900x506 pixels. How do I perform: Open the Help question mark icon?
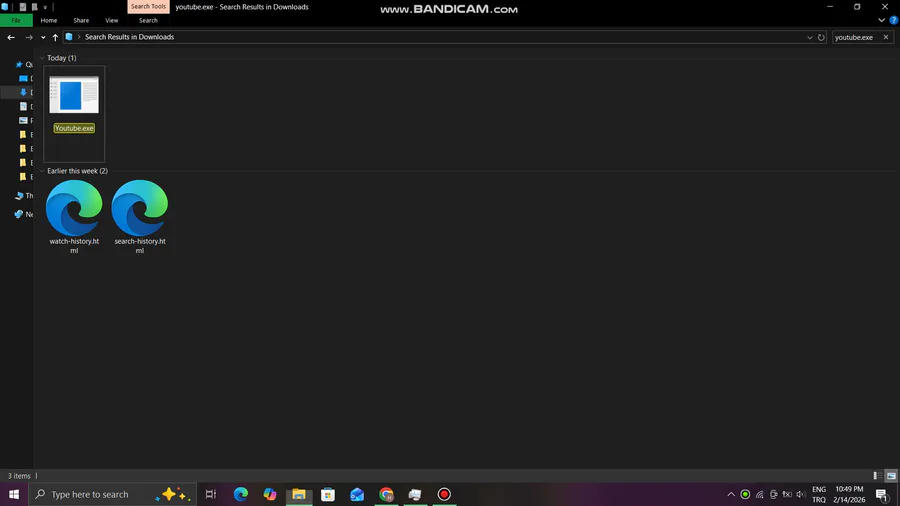[894, 21]
